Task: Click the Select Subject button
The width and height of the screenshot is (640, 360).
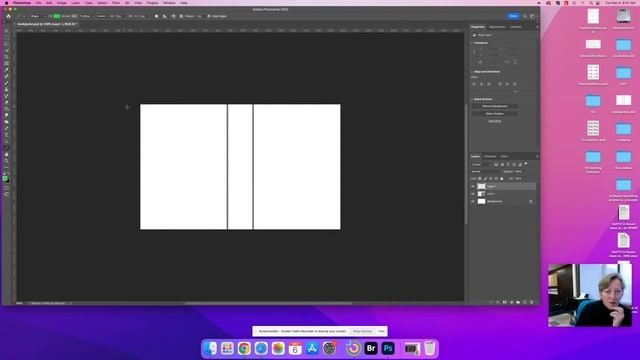Action: [x=495, y=113]
